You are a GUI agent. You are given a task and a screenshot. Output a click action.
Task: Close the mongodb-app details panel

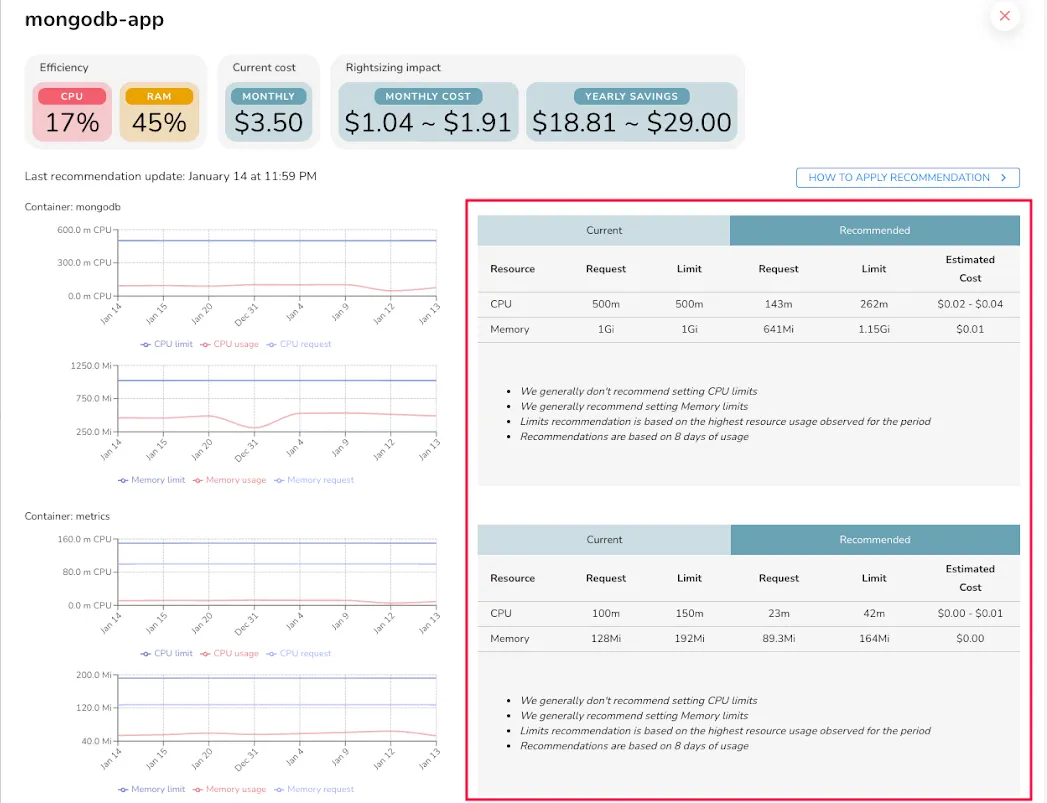[1004, 16]
